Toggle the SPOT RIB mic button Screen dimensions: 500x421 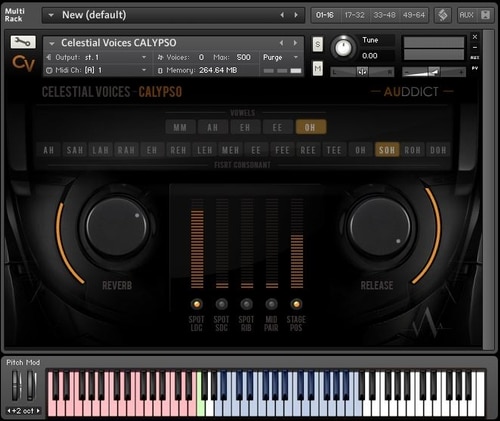246,304
